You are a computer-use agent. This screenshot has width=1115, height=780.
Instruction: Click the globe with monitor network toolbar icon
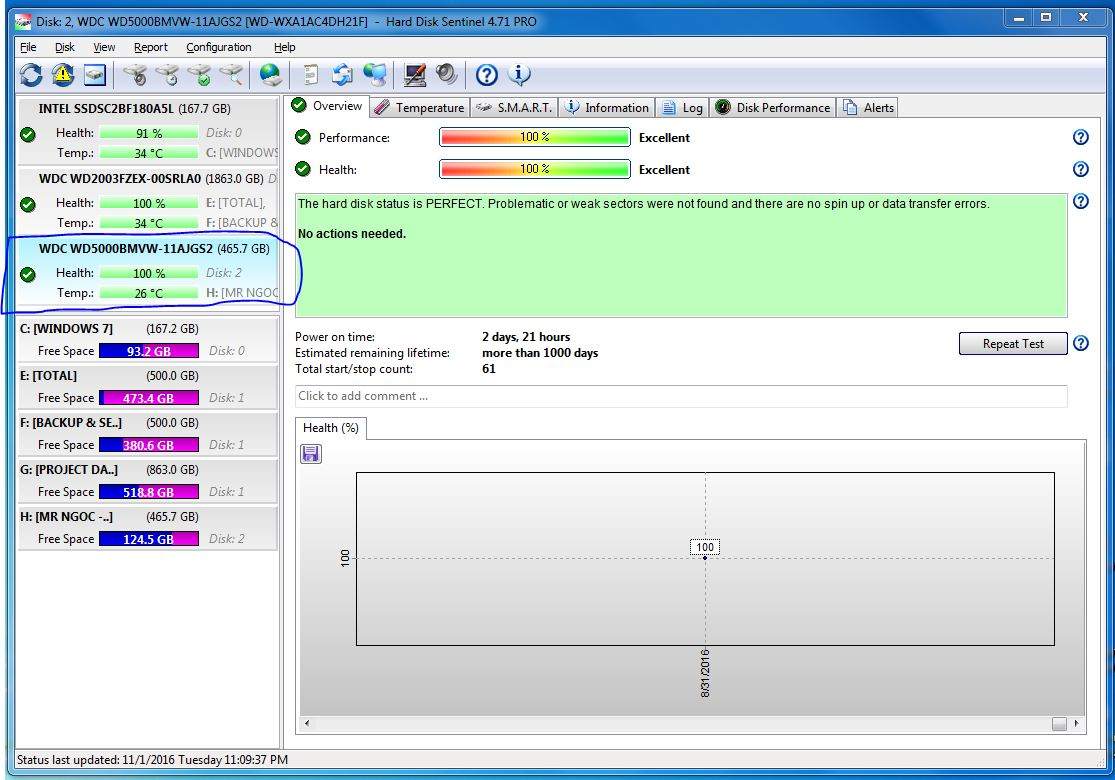[375, 75]
